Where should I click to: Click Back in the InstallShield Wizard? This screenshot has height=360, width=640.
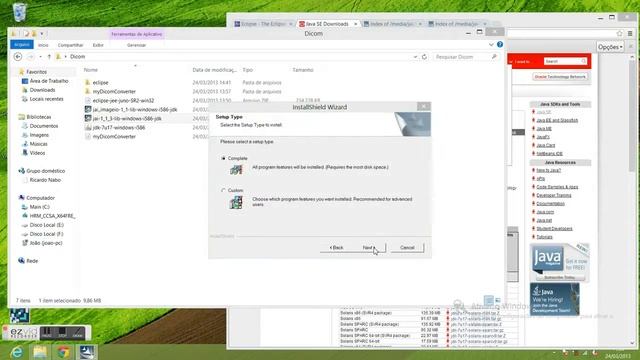337,248
